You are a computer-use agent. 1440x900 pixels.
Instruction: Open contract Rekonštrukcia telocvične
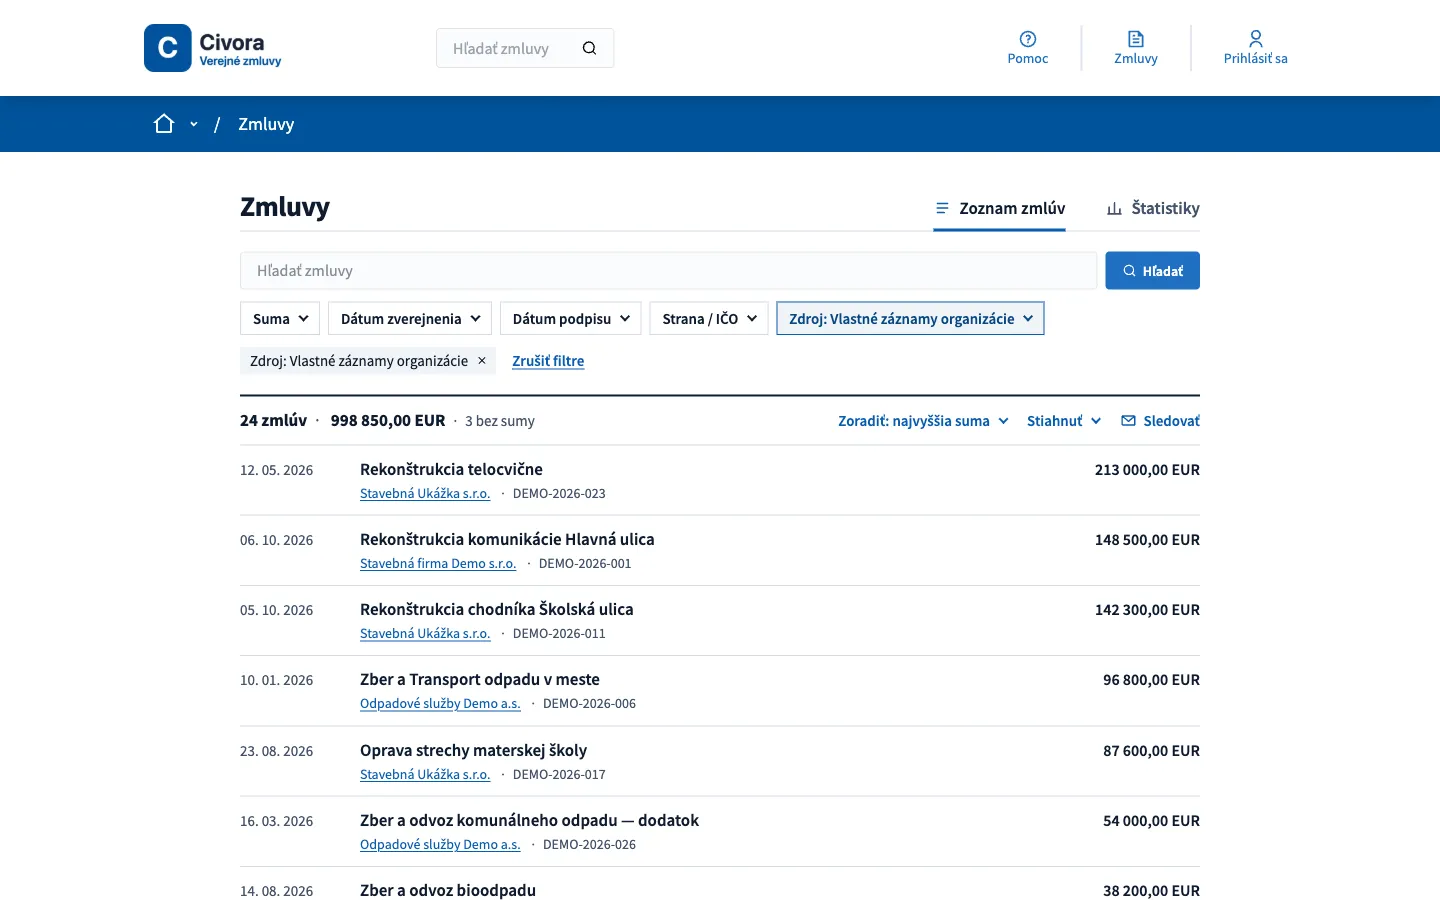pos(451,470)
